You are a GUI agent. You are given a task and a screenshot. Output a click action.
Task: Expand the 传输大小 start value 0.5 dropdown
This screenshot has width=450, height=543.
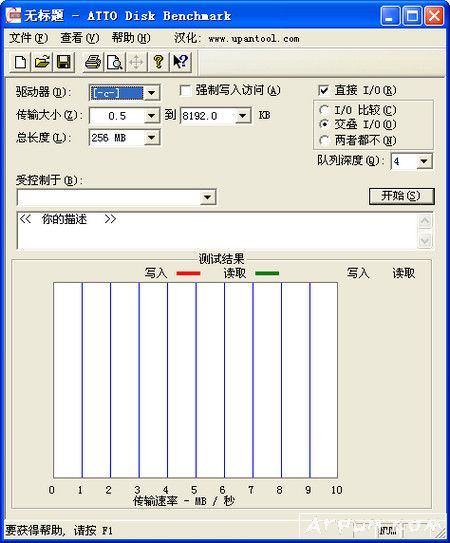coord(151,116)
